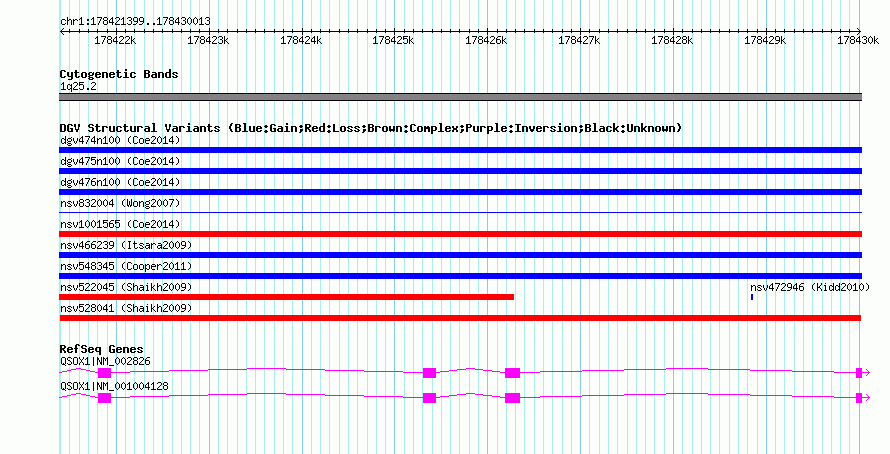This screenshot has width=890, height=454.
Task: Select the blue gain bar under dgv475n100
Action: point(460,171)
